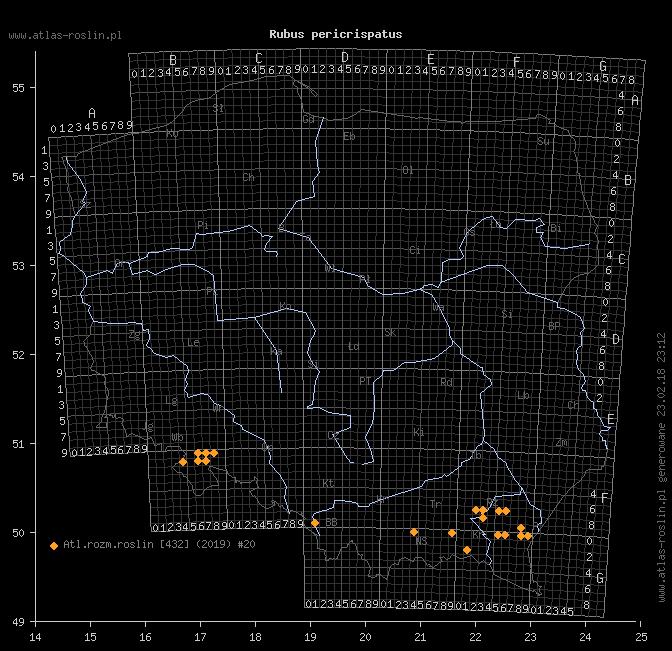This screenshot has height=651, width=672.
Task: Click the city label Gd on the map
Action: tap(309, 119)
